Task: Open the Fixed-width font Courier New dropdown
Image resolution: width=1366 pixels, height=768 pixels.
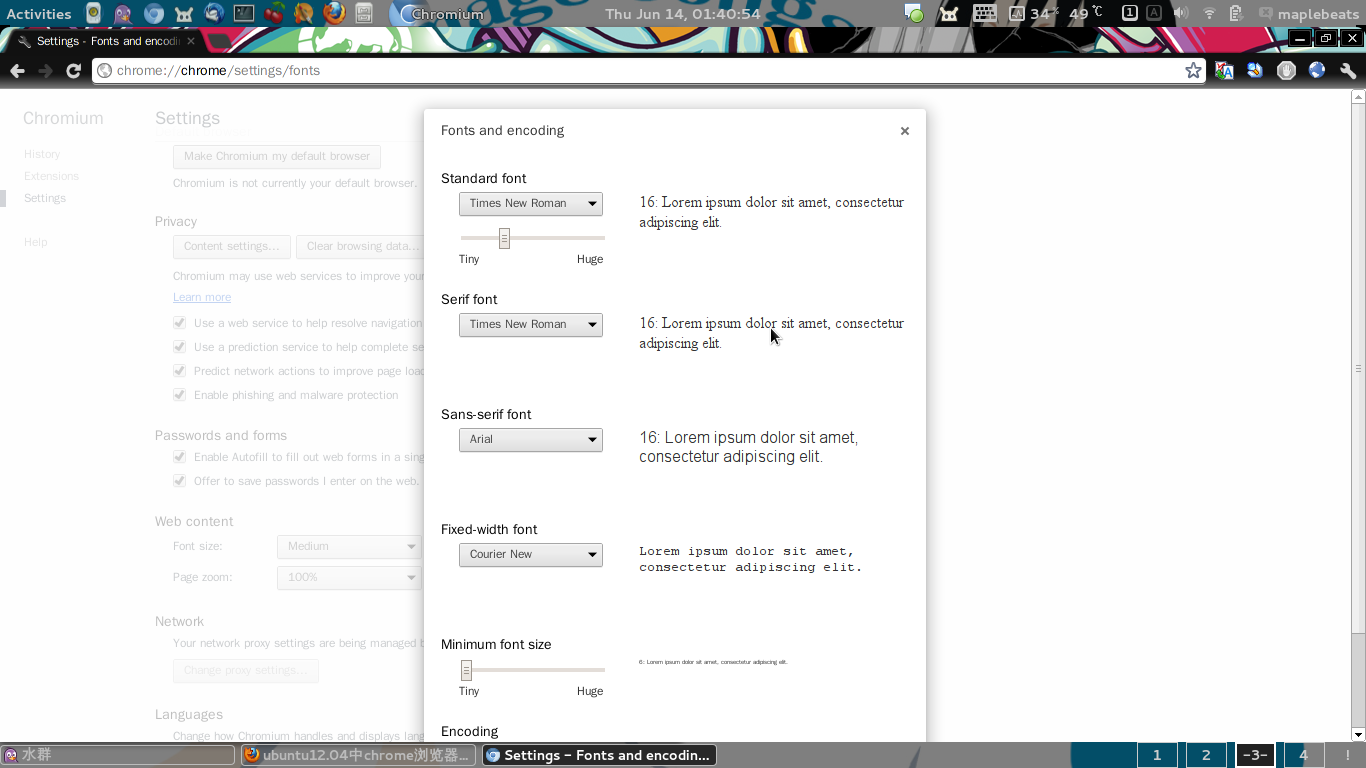Action: (x=531, y=555)
